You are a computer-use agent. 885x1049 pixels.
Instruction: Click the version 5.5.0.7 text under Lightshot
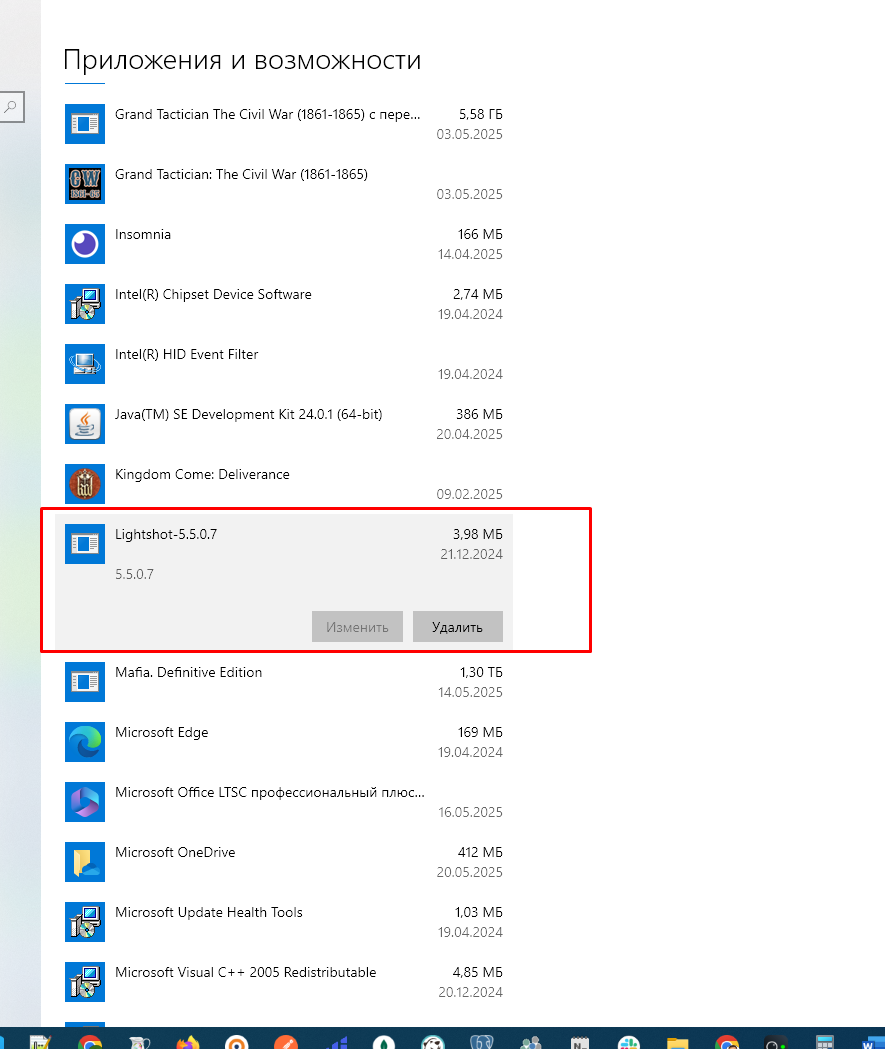tap(134, 574)
